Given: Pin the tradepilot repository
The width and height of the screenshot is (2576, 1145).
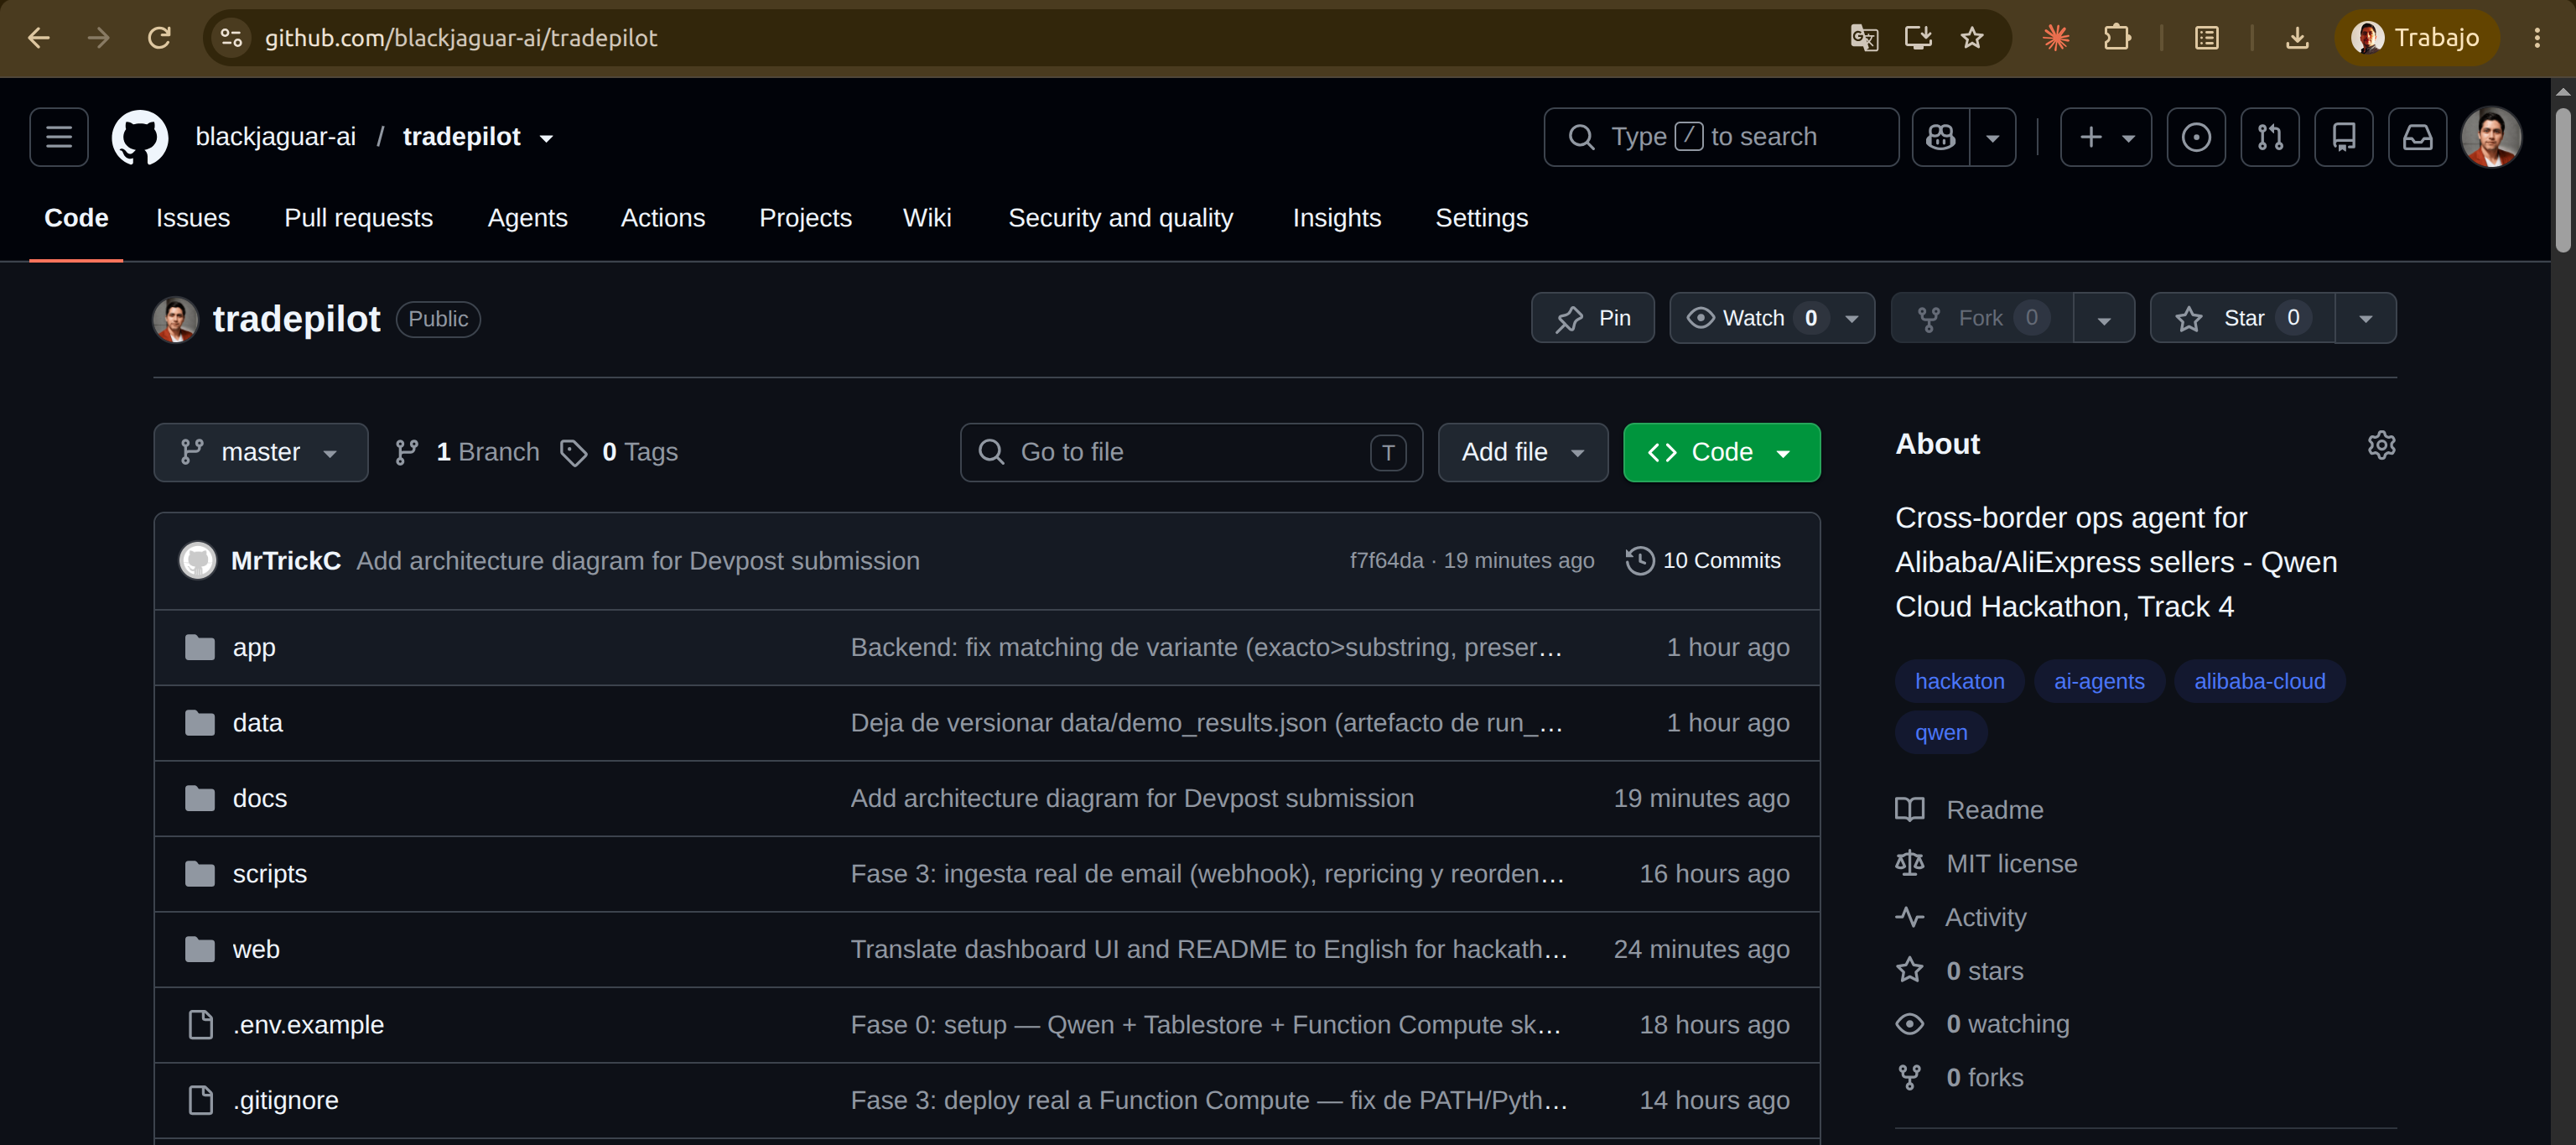Looking at the screenshot, I should tap(1593, 318).
